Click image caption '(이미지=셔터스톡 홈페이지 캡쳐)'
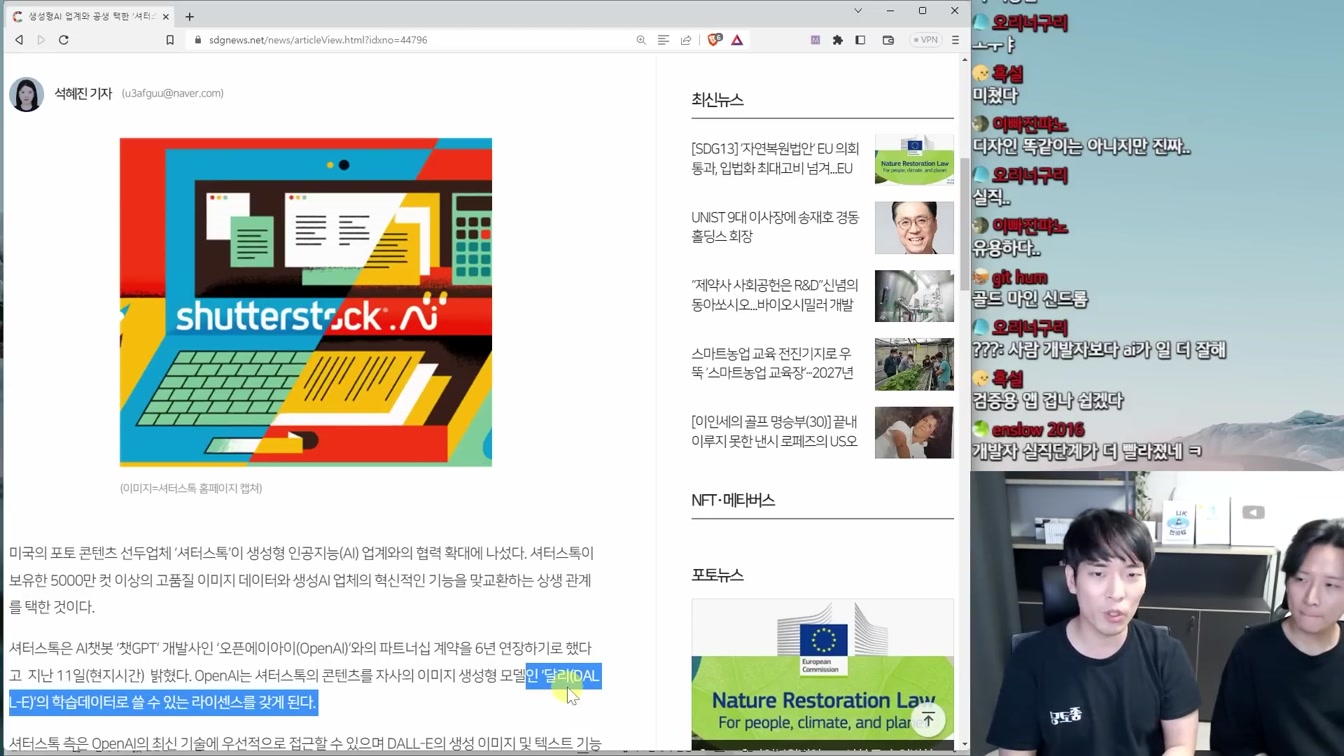This screenshot has width=1344, height=756. pos(191,488)
